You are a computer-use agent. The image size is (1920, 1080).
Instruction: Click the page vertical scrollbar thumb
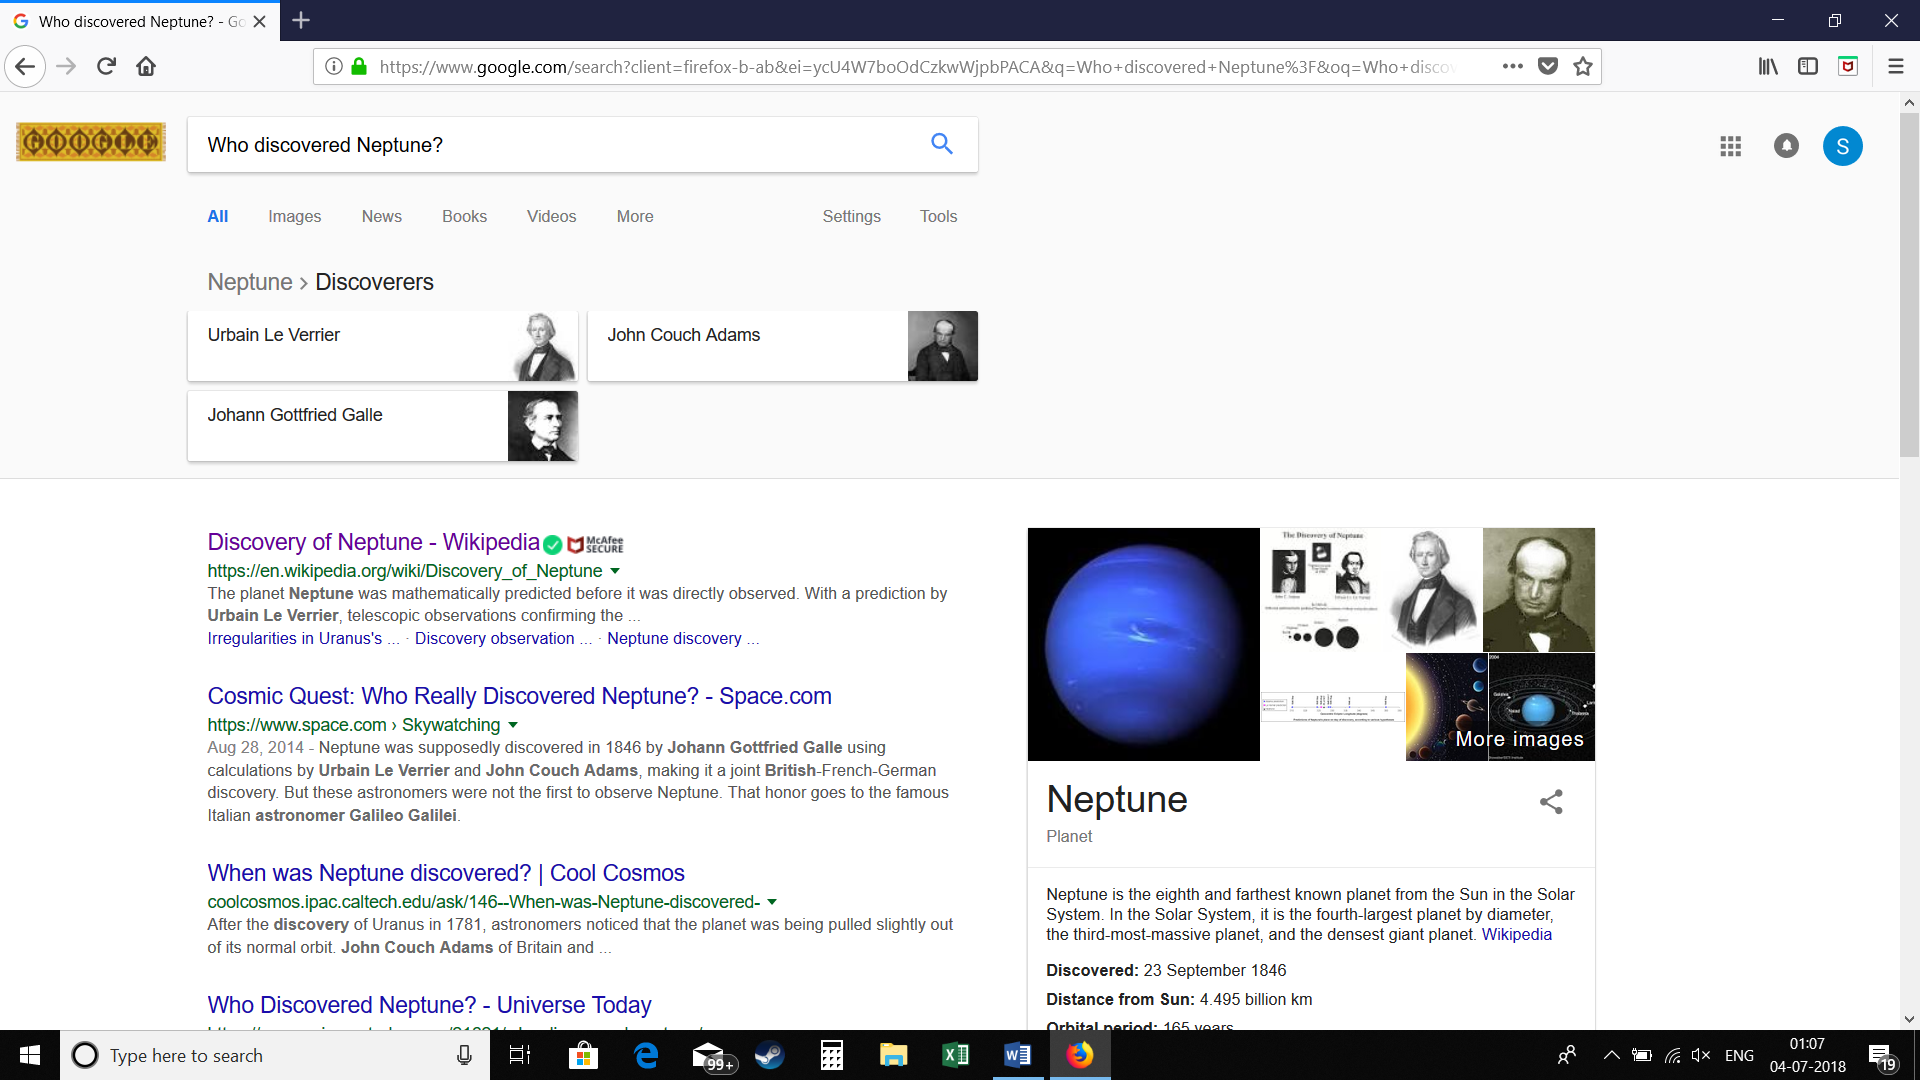1909,285
